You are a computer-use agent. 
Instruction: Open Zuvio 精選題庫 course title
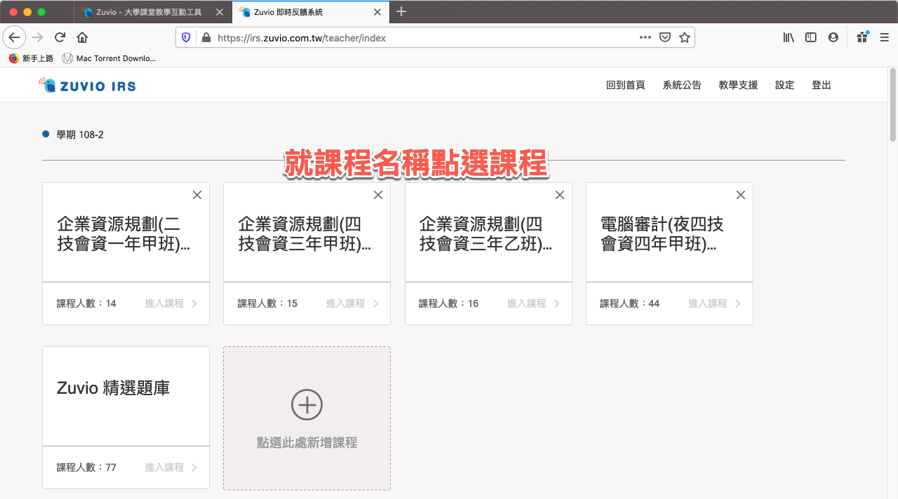point(113,388)
